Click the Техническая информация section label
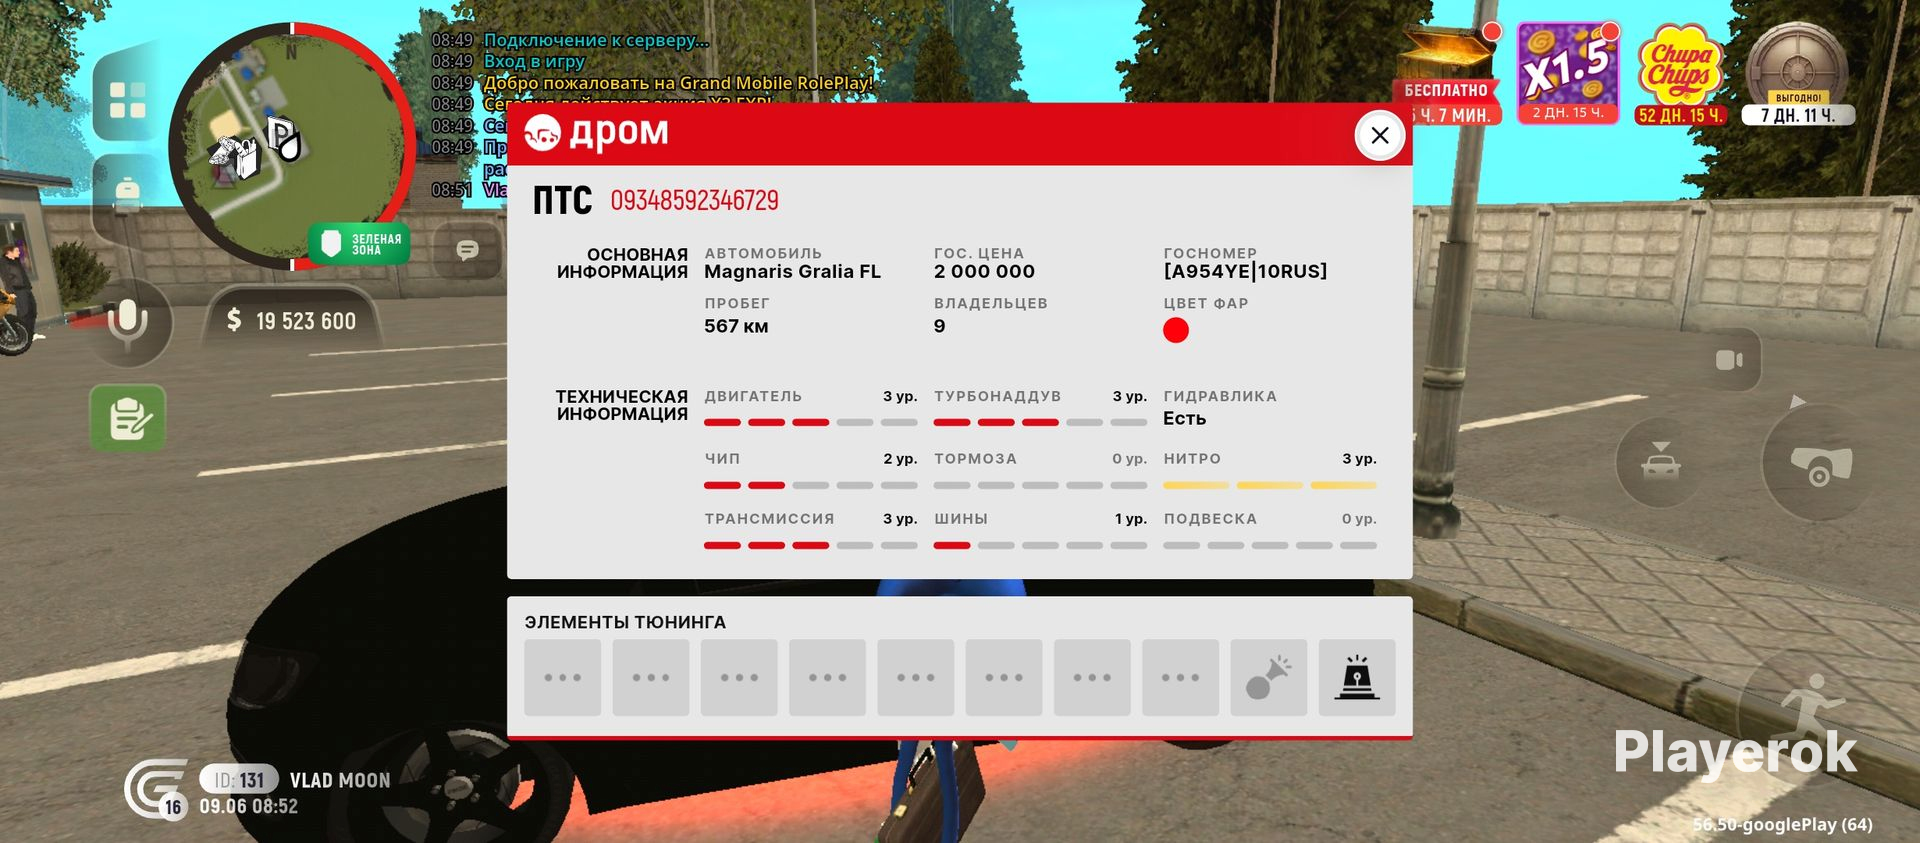Viewport: 1920px width, 843px height. pos(621,405)
